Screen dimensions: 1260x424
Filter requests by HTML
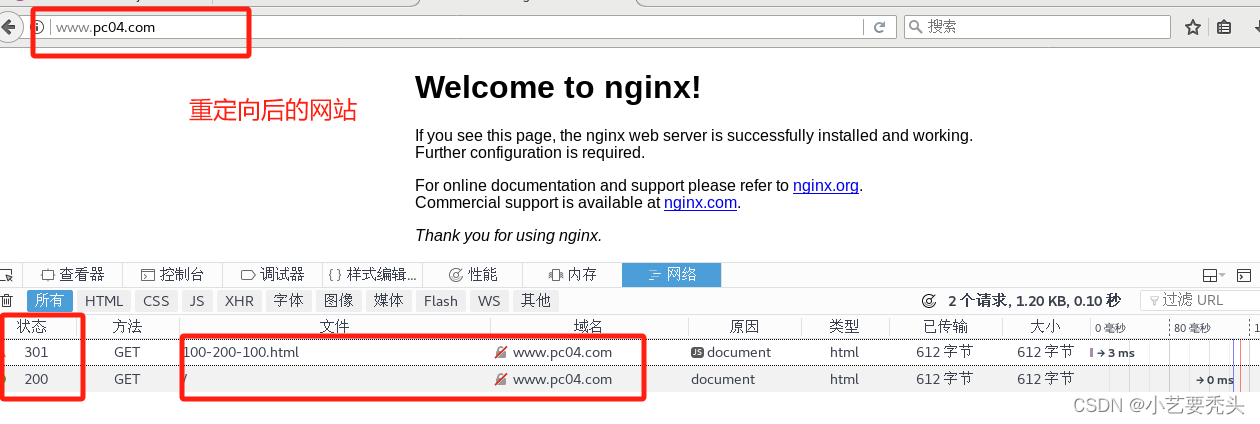coord(104,300)
